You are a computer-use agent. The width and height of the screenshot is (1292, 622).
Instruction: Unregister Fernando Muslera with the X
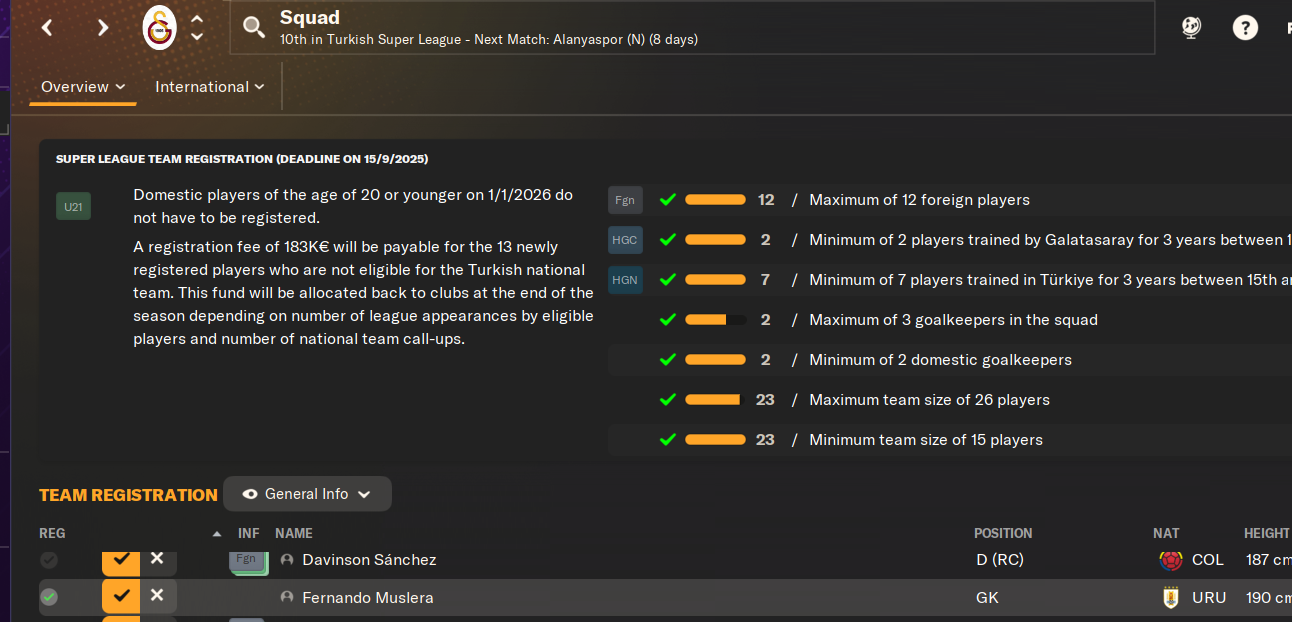[x=157, y=596]
